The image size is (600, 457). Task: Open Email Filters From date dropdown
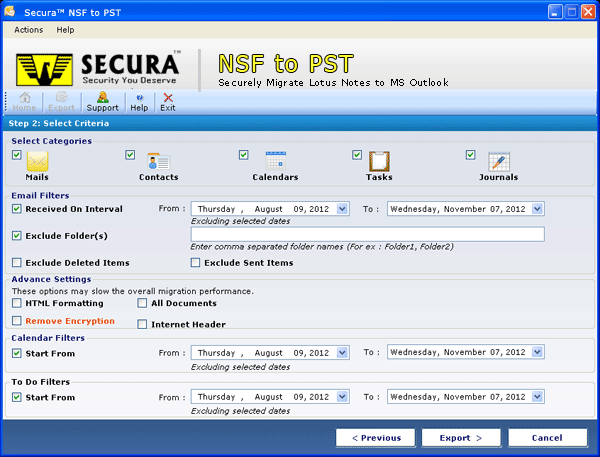(x=342, y=209)
